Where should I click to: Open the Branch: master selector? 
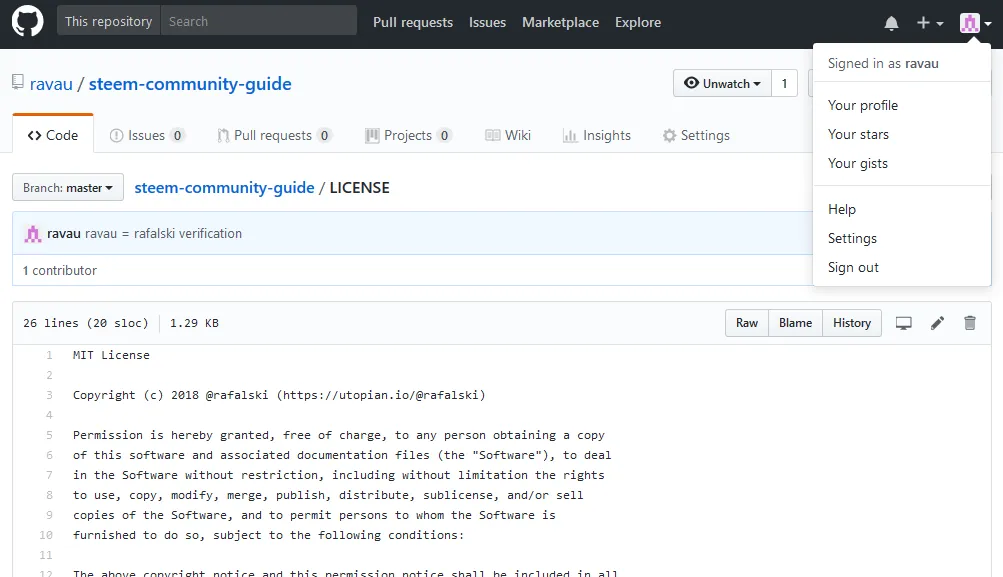click(x=68, y=187)
